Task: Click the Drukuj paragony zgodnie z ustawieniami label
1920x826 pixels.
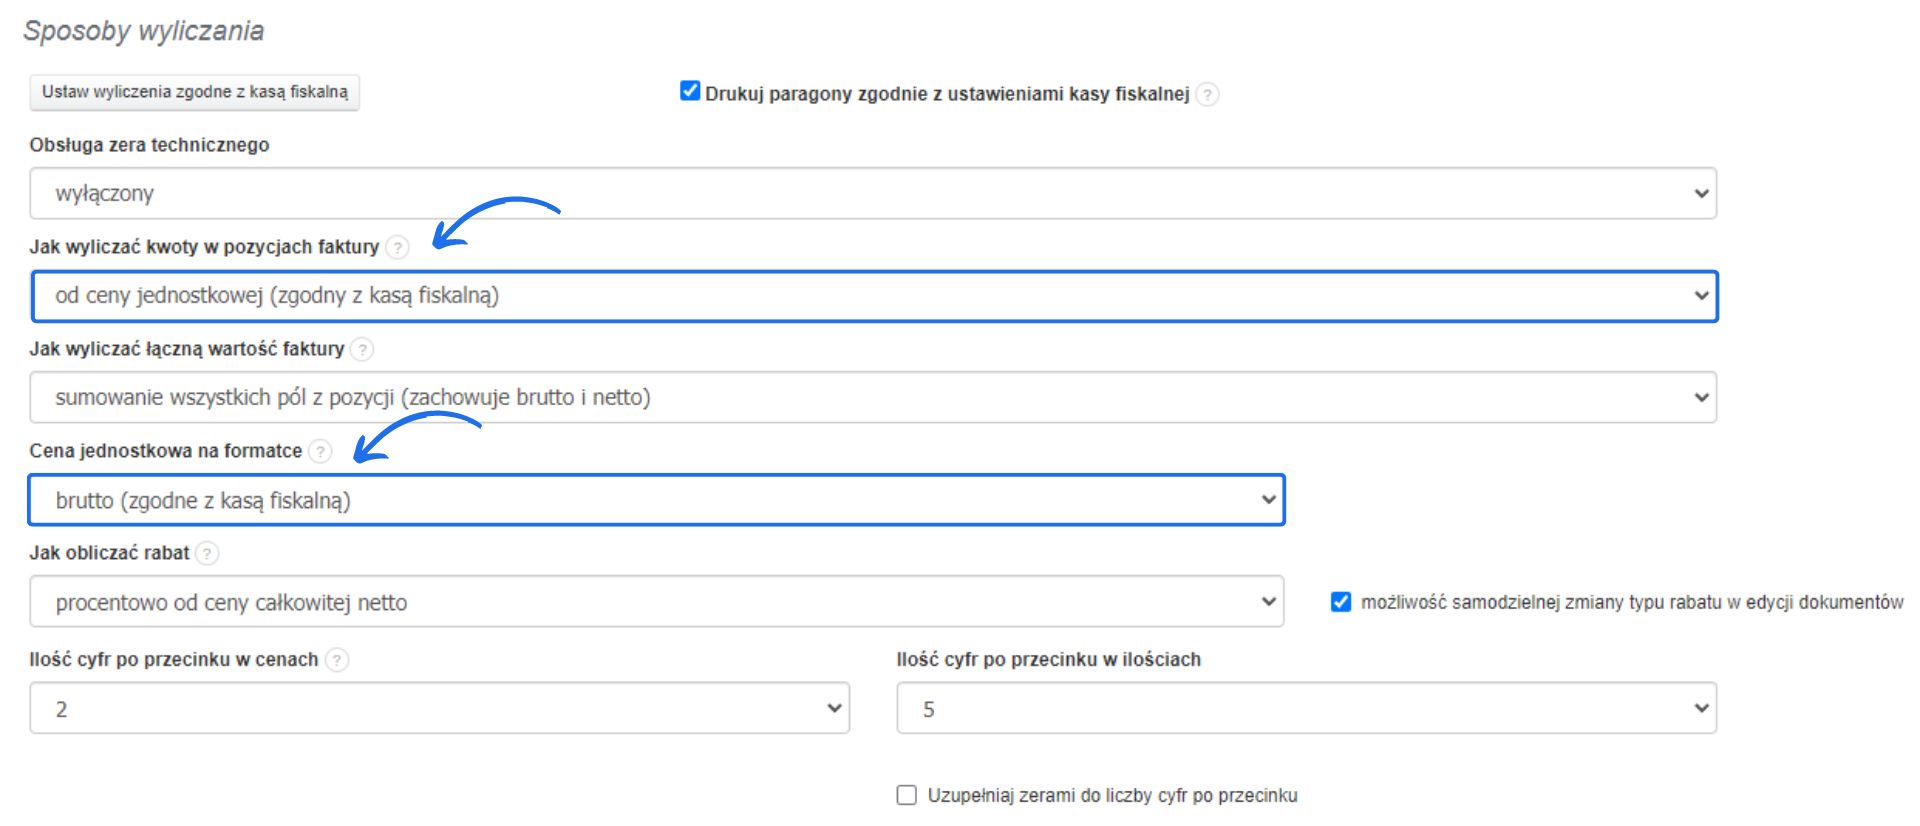Action: click(946, 94)
